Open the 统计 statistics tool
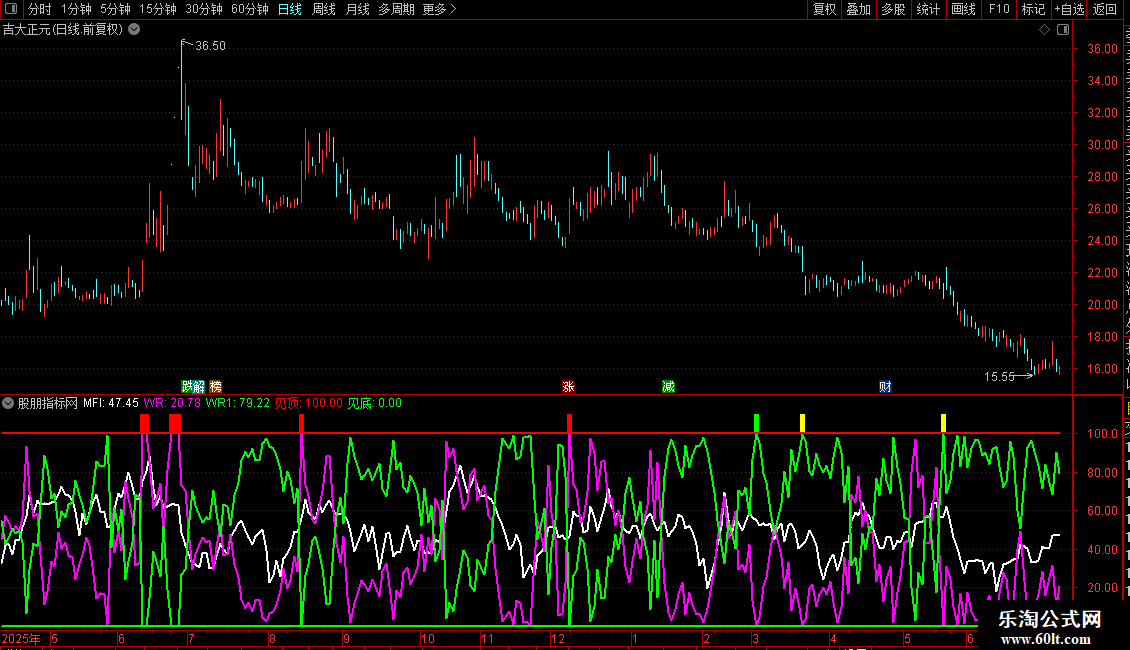Image resolution: width=1130 pixels, height=650 pixels. pyautogui.click(x=927, y=9)
